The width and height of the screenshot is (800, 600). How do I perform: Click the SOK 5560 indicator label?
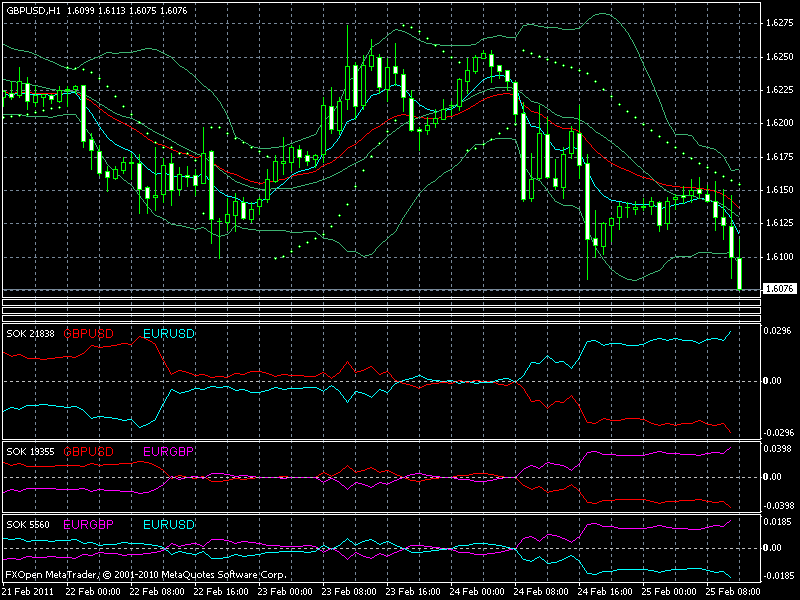[x=28, y=524]
